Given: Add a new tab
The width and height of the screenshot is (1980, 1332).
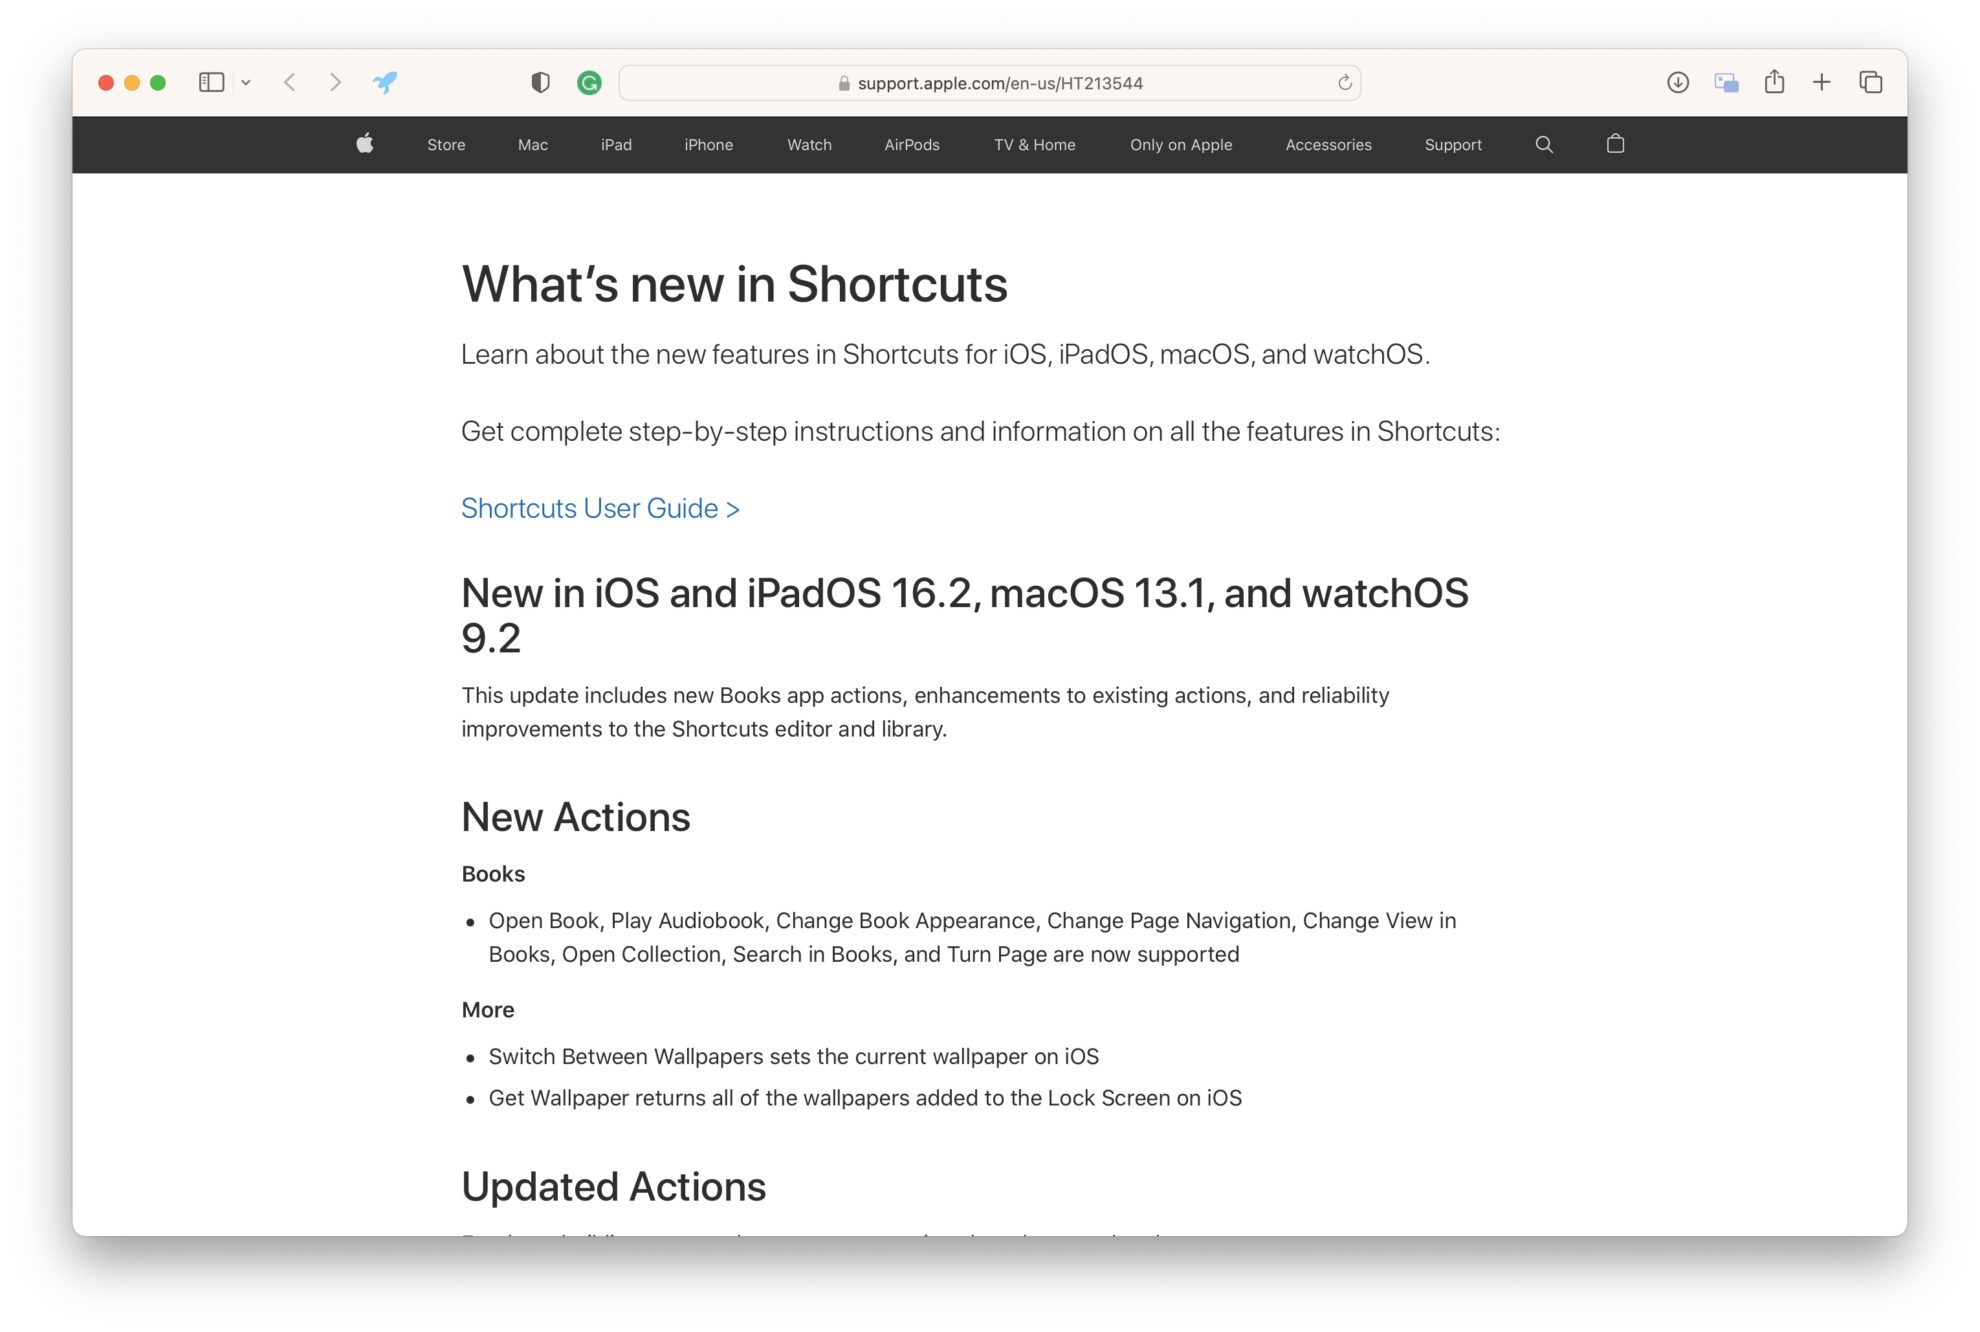Looking at the screenshot, I should point(1822,82).
